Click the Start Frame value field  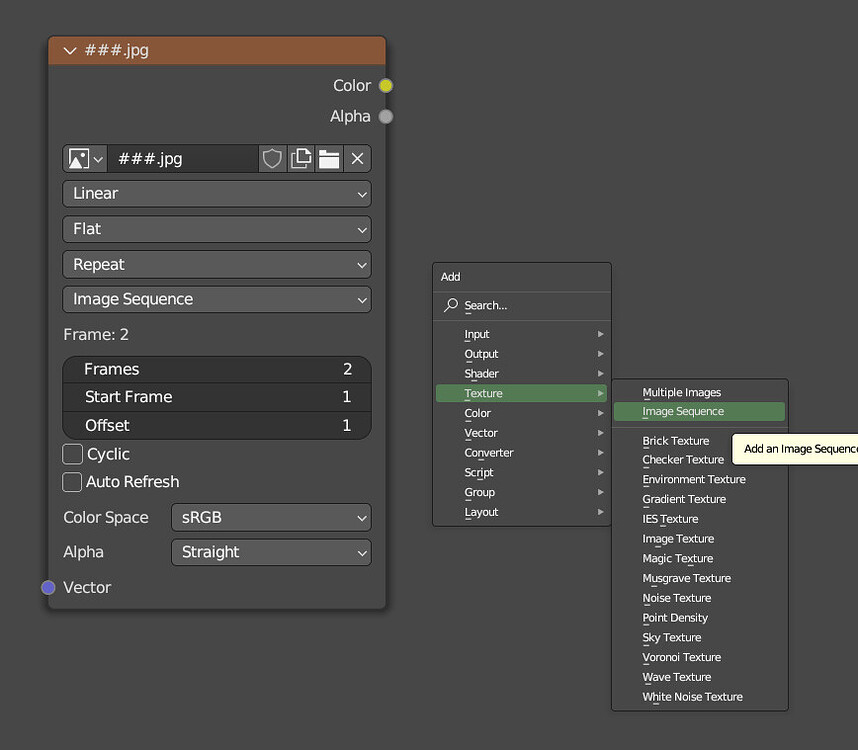tap(217, 397)
